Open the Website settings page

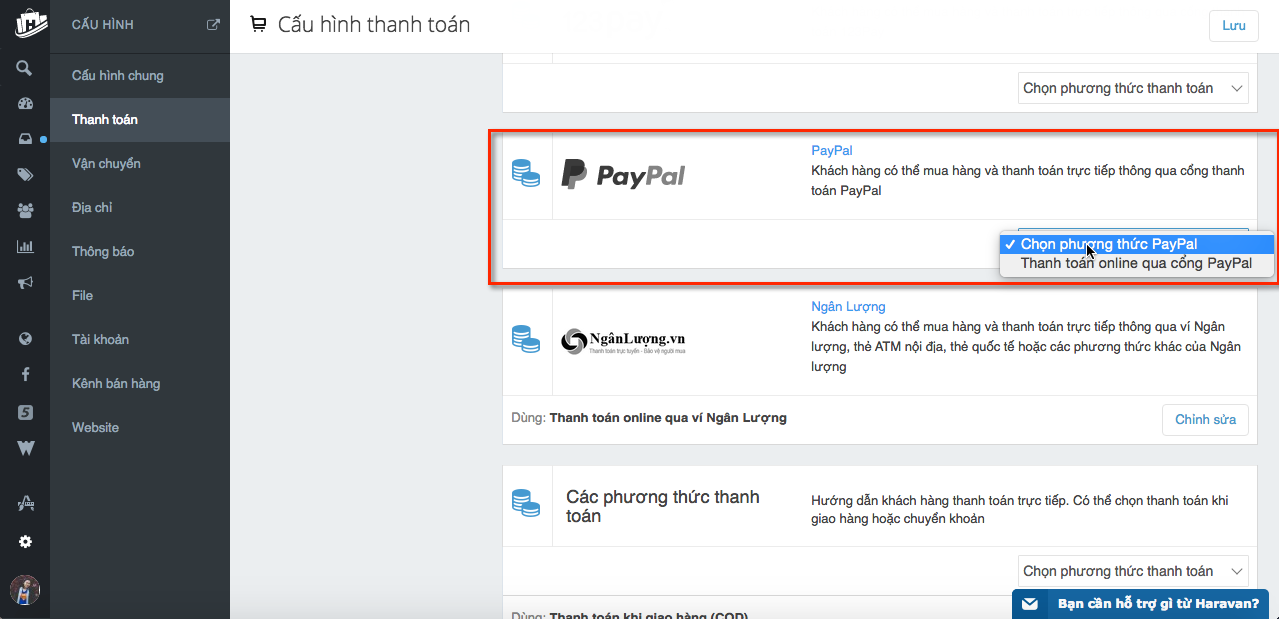[140, 427]
